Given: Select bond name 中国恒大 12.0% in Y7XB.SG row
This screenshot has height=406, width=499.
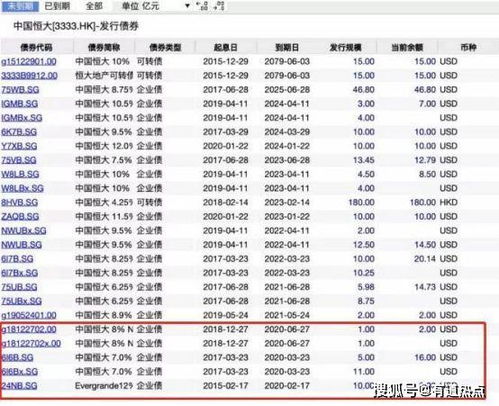Looking at the screenshot, I should [104, 146].
